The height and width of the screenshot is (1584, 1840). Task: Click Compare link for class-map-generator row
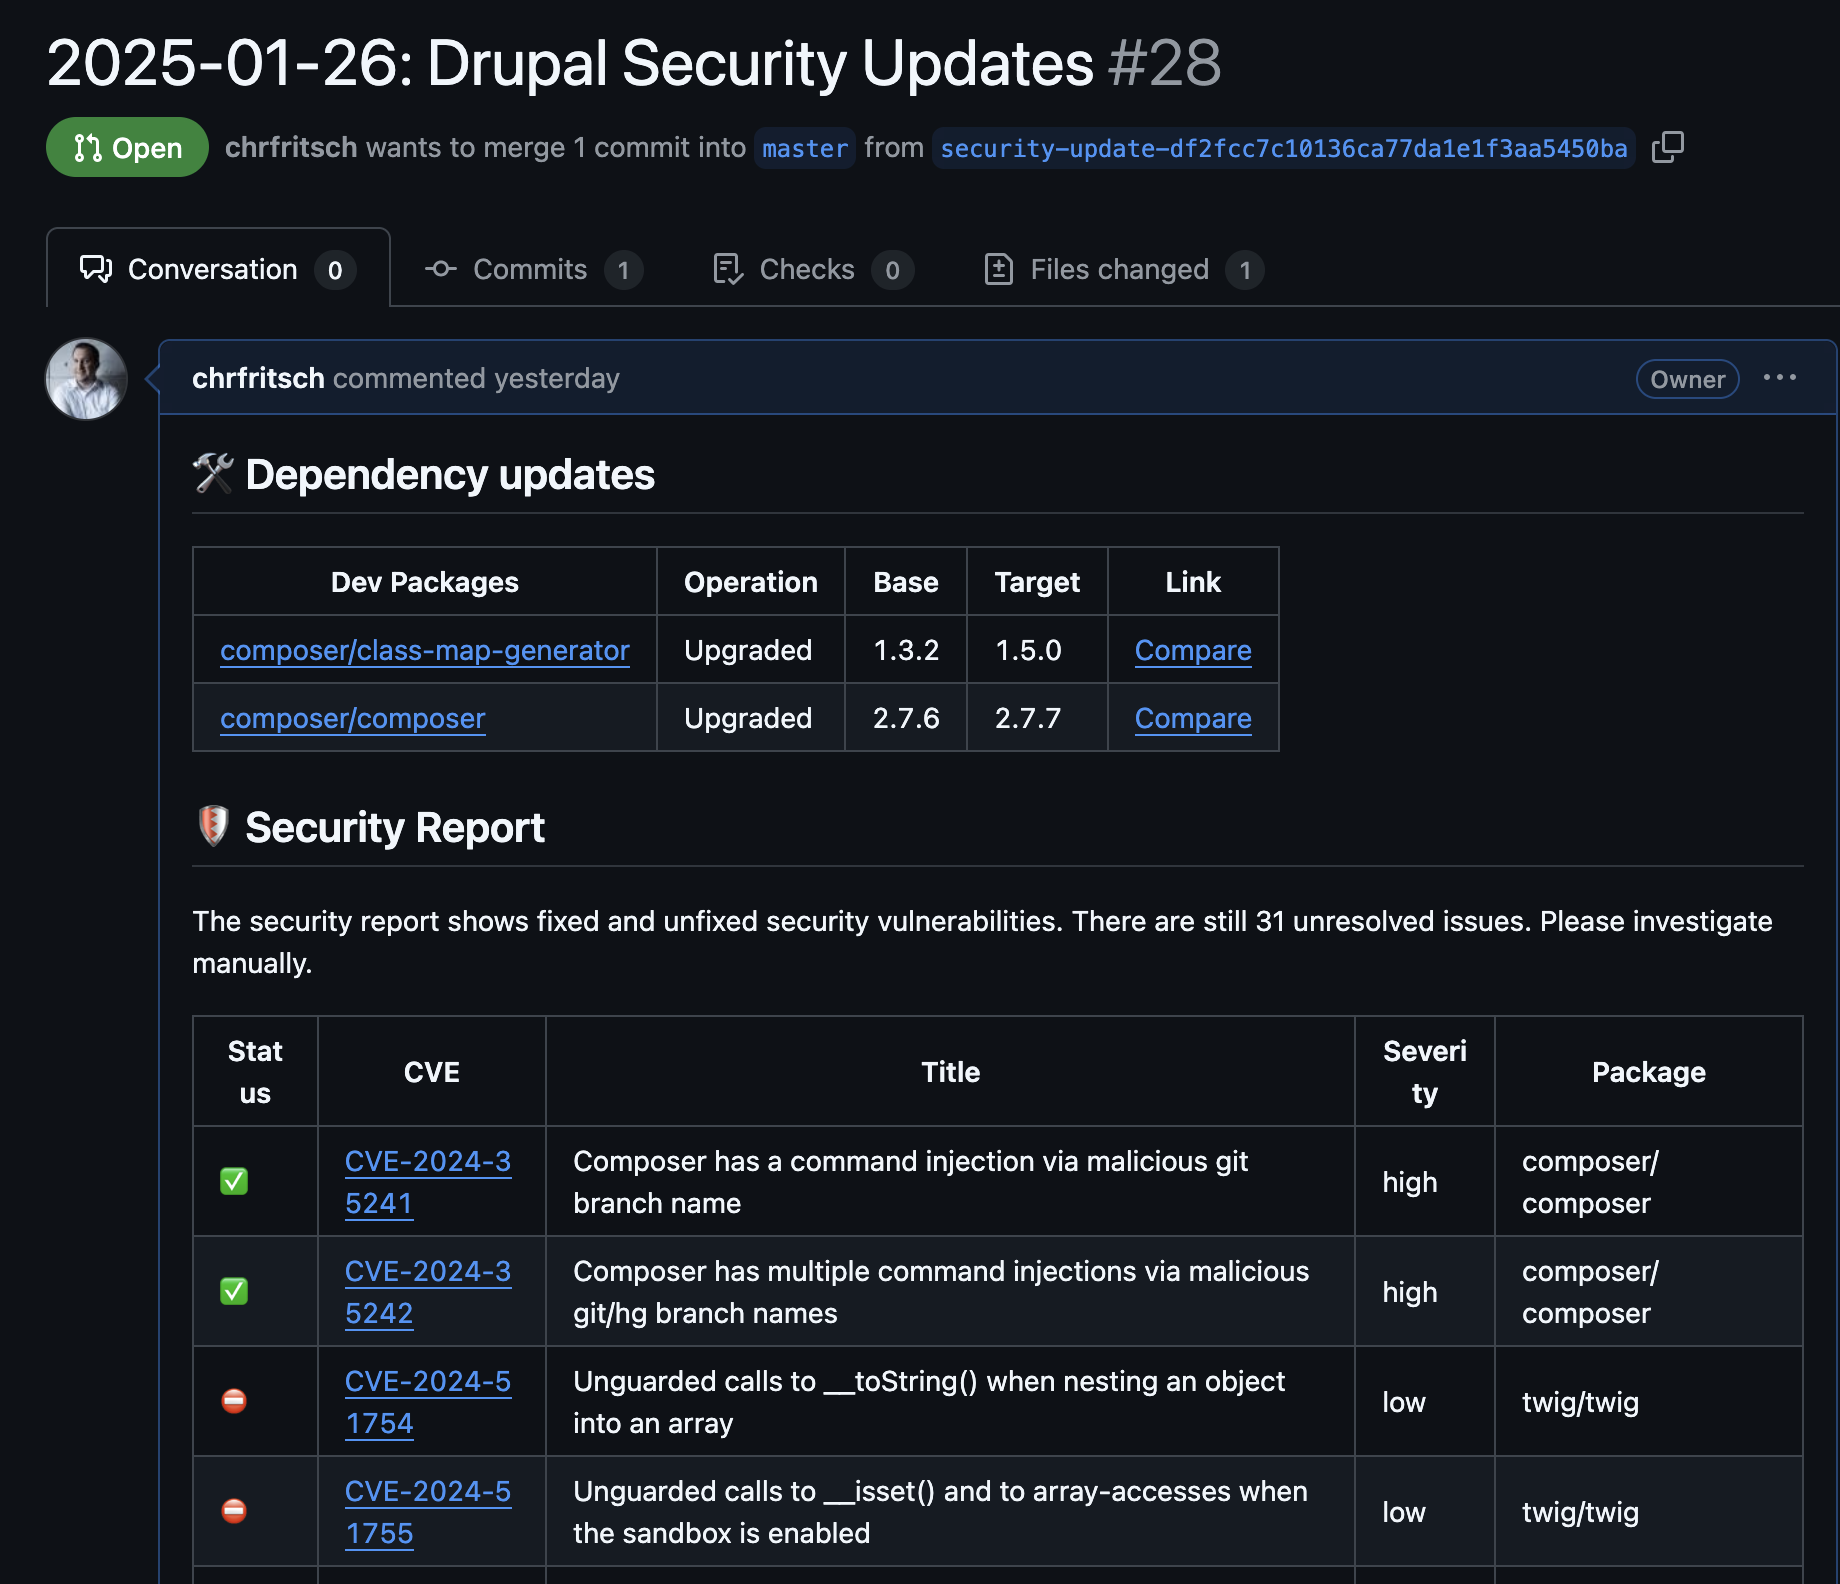(x=1193, y=650)
